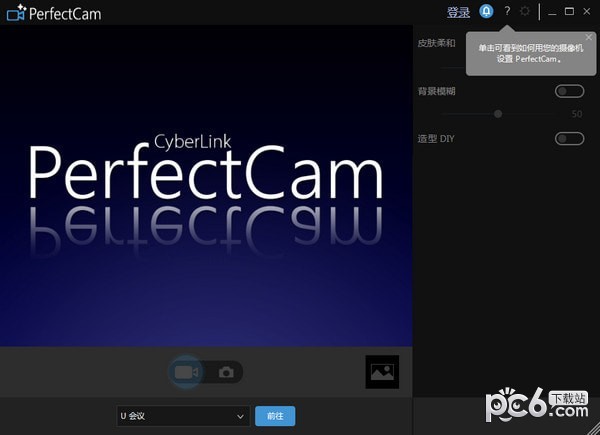Open the captured image gallery thumbnail
The image size is (600, 435).
coord(382,372)
